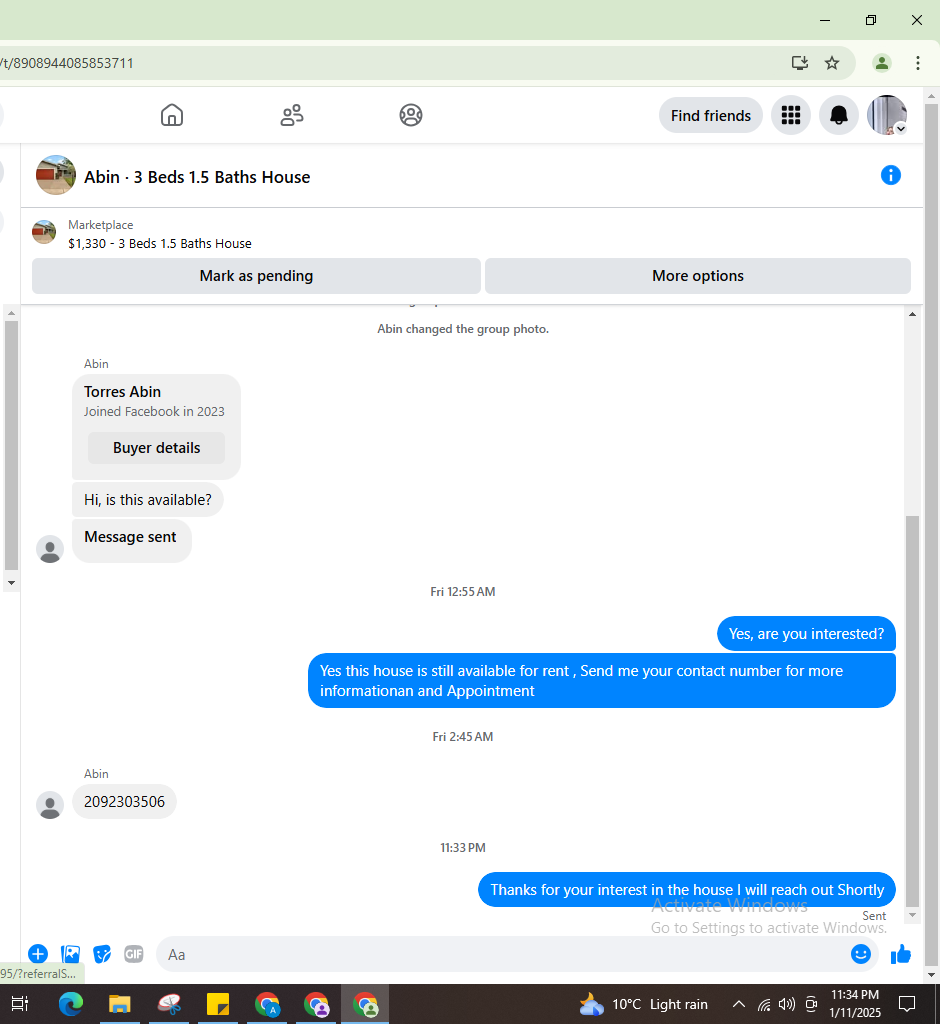This screenshot has height=1024, width=940.
Task: Open the Friends icon in top navigation
Action: 291,115
